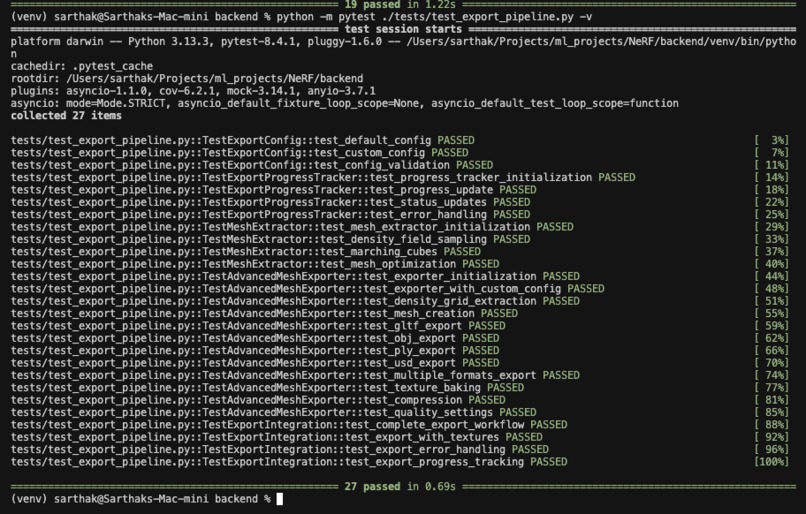Click the test_quality_settings test line
The height and width of the screenshot is (514, 806).
coord(273,412)
